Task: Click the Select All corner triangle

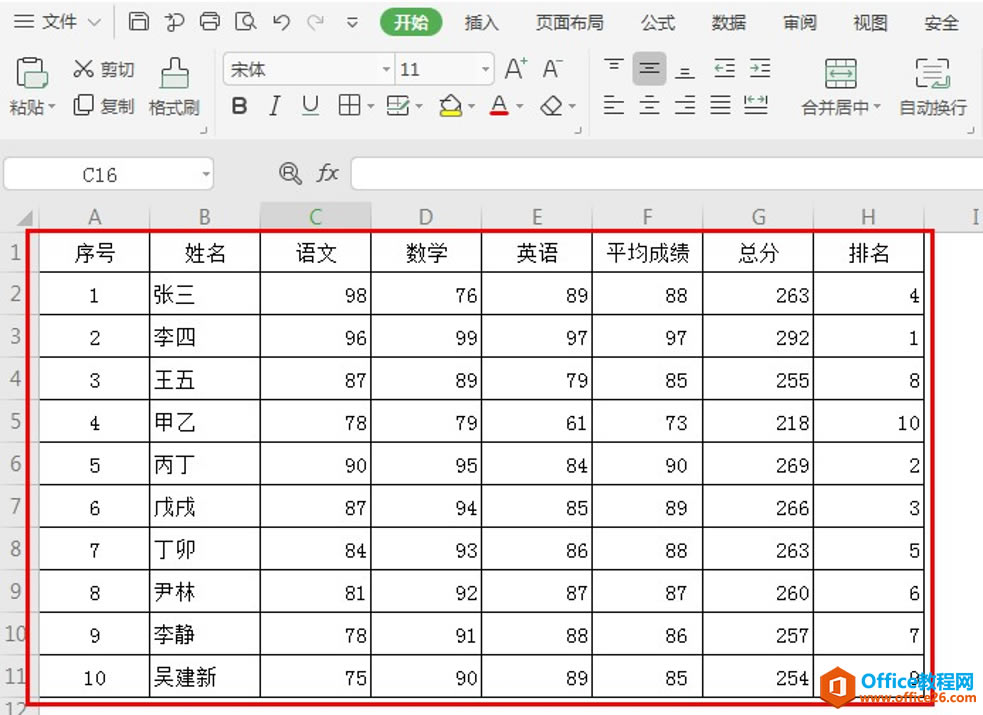Action: (x=24, y=217)
